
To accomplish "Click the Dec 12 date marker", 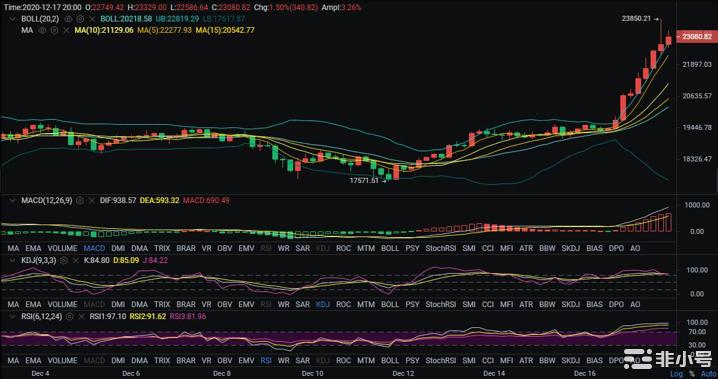I will tap(403, 374).
